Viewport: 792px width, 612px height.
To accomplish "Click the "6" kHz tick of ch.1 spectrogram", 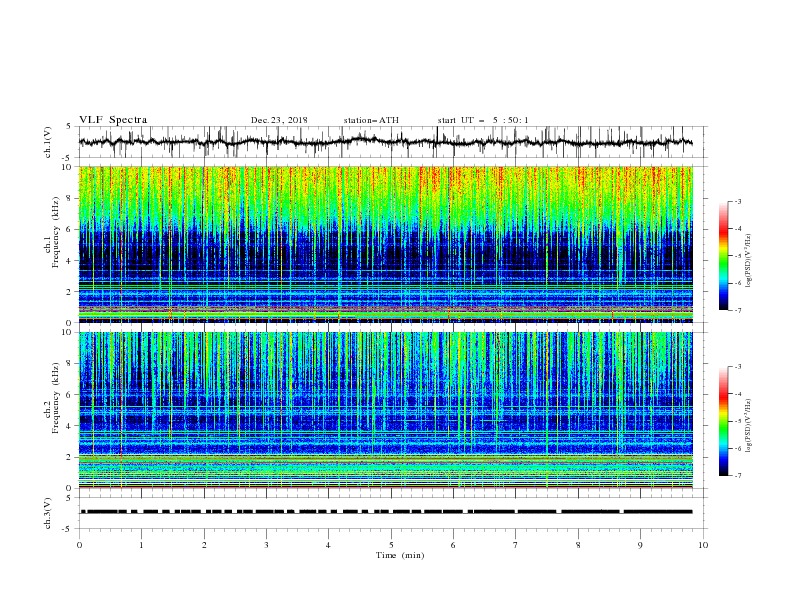I will (x=69, y=229).
